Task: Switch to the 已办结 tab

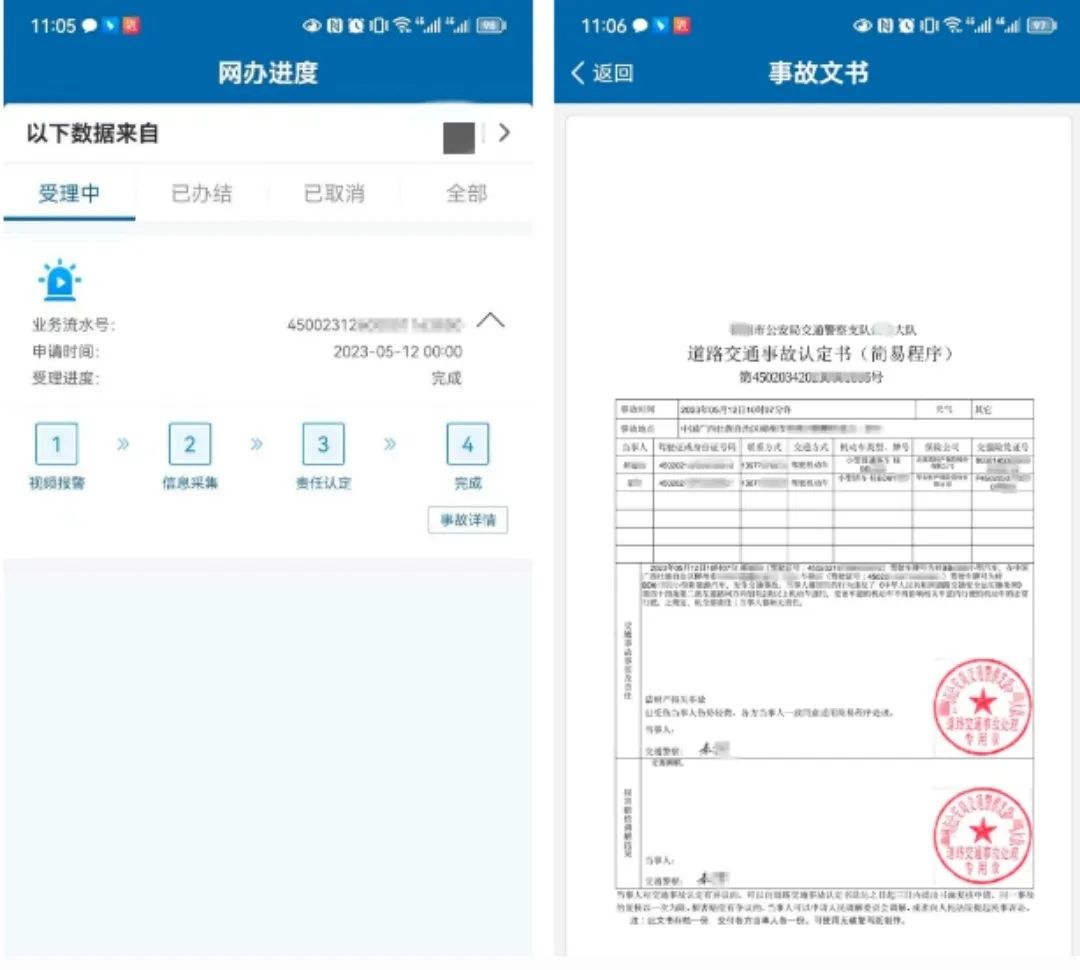Action: click(202, 193)
